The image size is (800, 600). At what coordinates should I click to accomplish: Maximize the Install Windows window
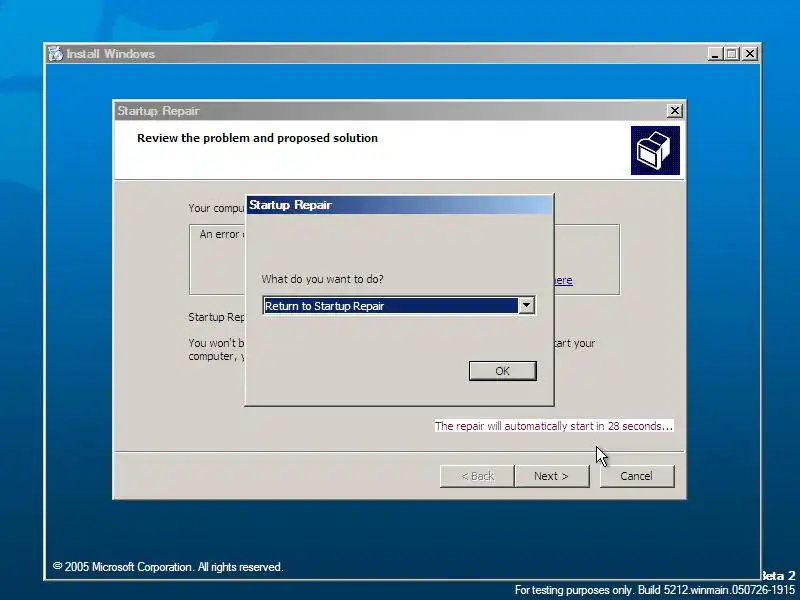coord(732,54)
